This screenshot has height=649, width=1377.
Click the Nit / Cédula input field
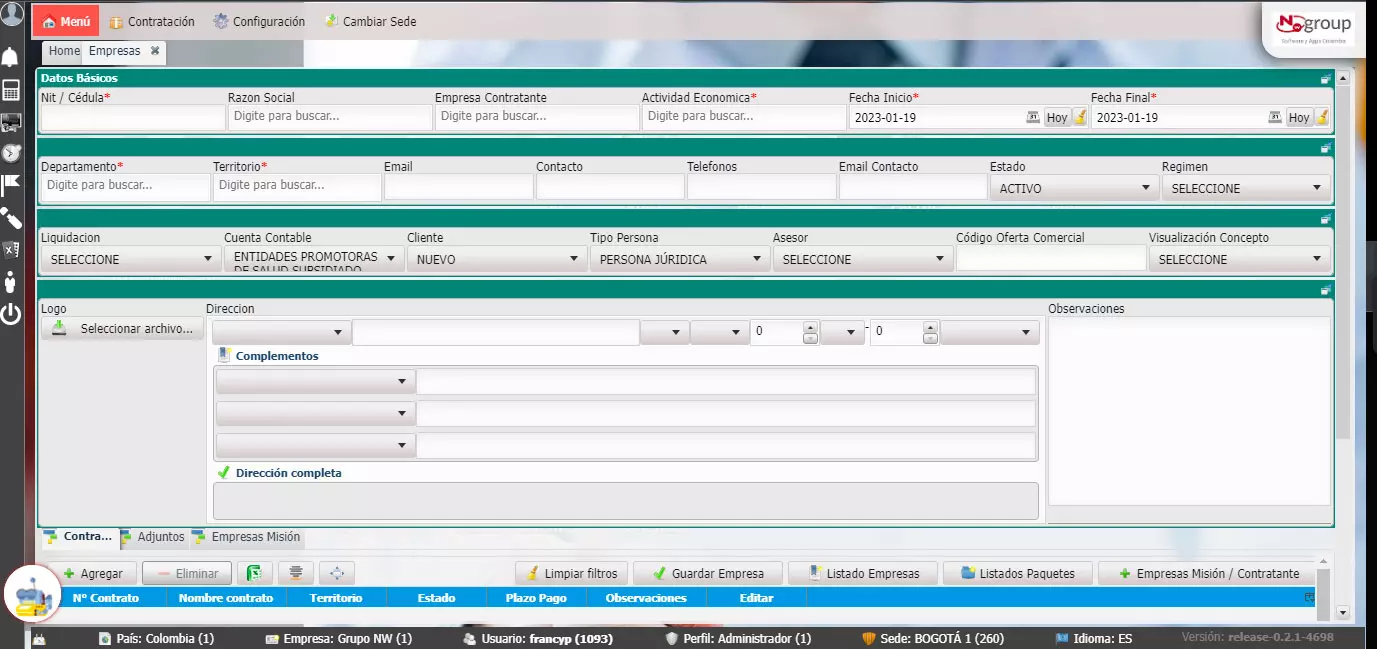132,117
